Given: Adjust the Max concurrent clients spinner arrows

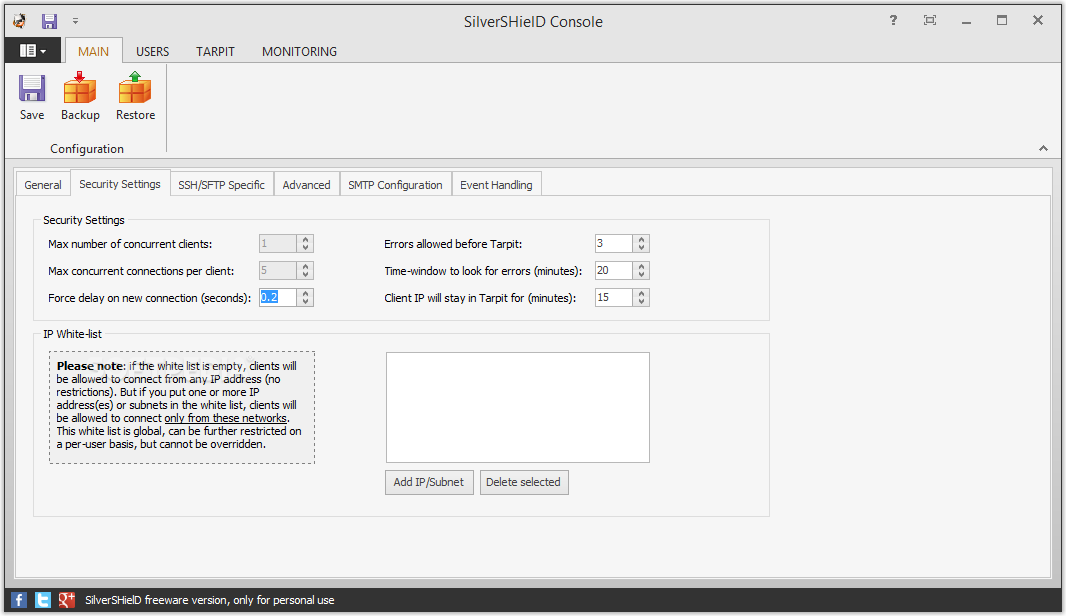Looking at the screenshot, I should [306, 243].
